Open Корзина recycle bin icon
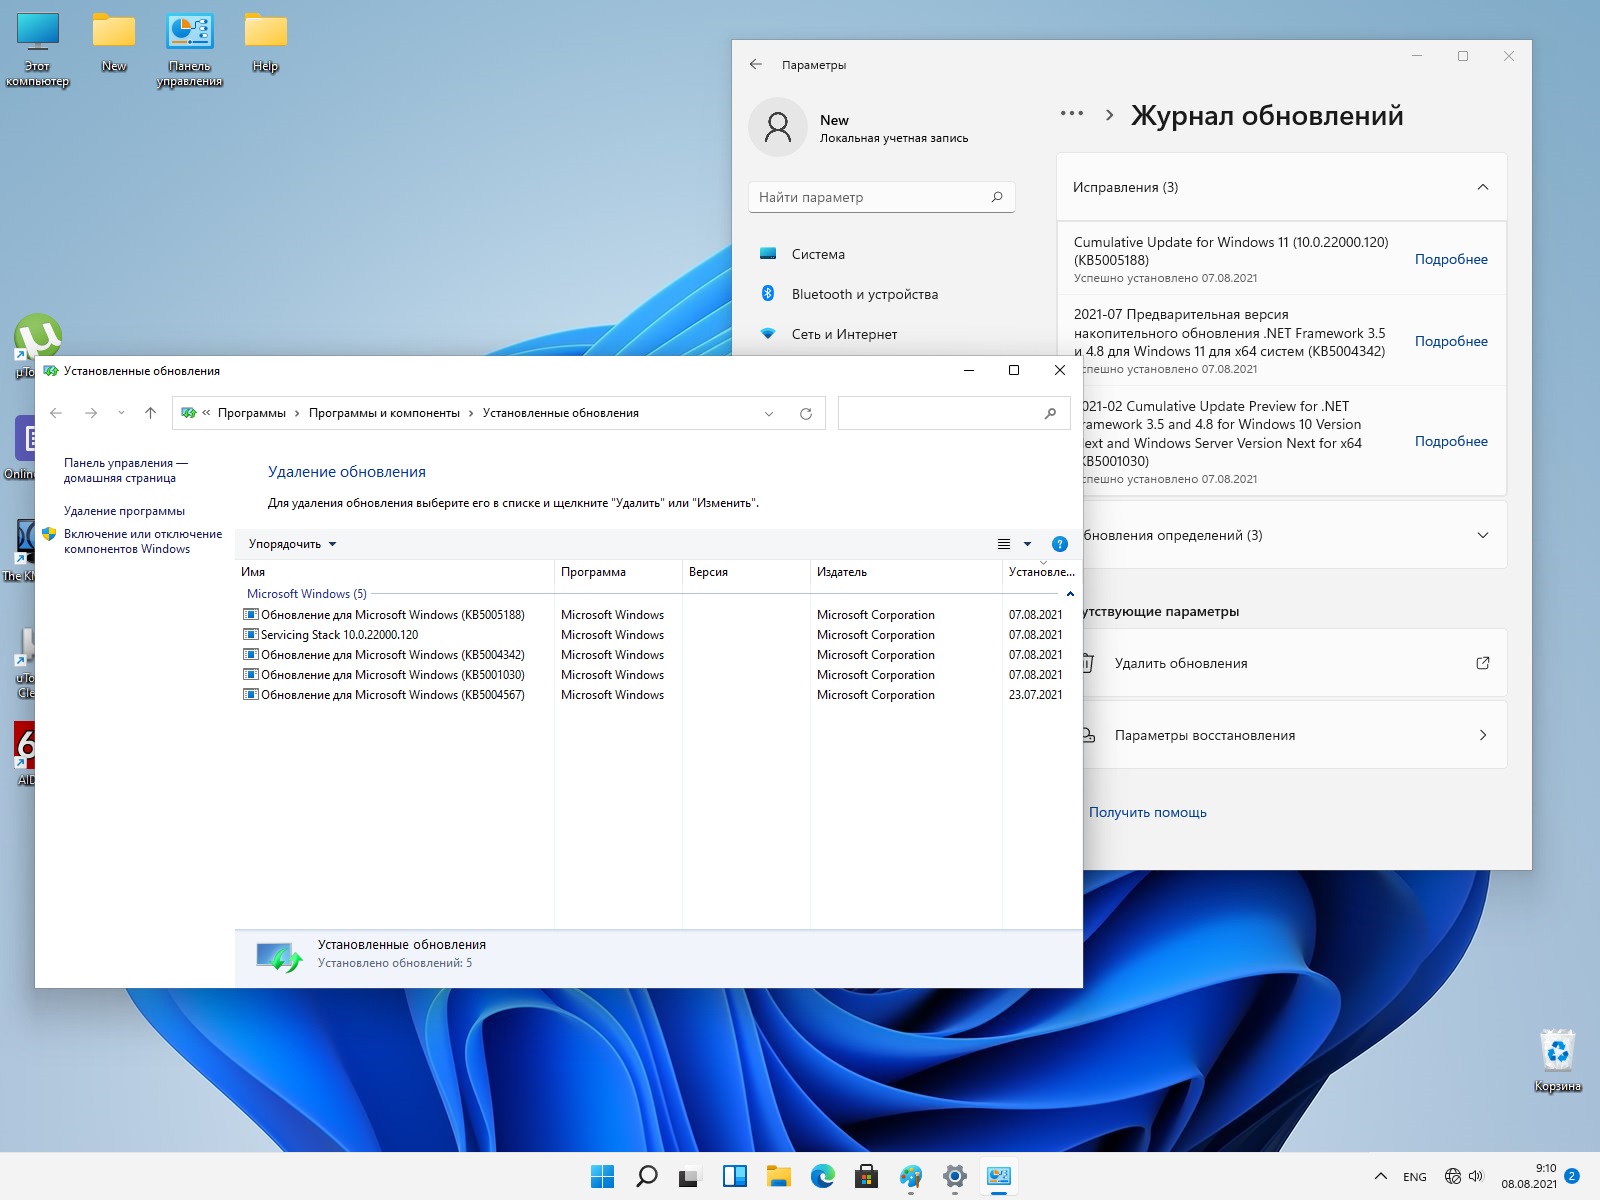 (1557, 1062)
